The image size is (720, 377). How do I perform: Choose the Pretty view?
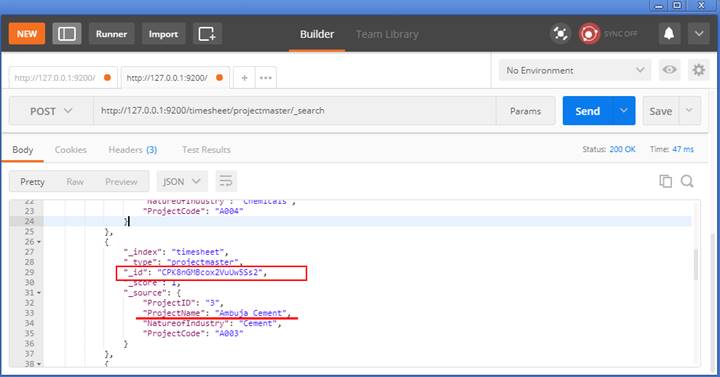[32, 182]
